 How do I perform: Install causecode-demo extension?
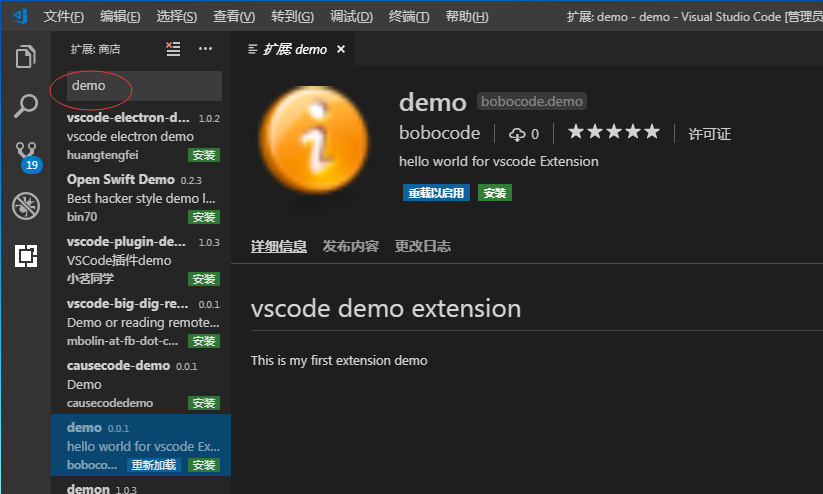coord(204,403)
